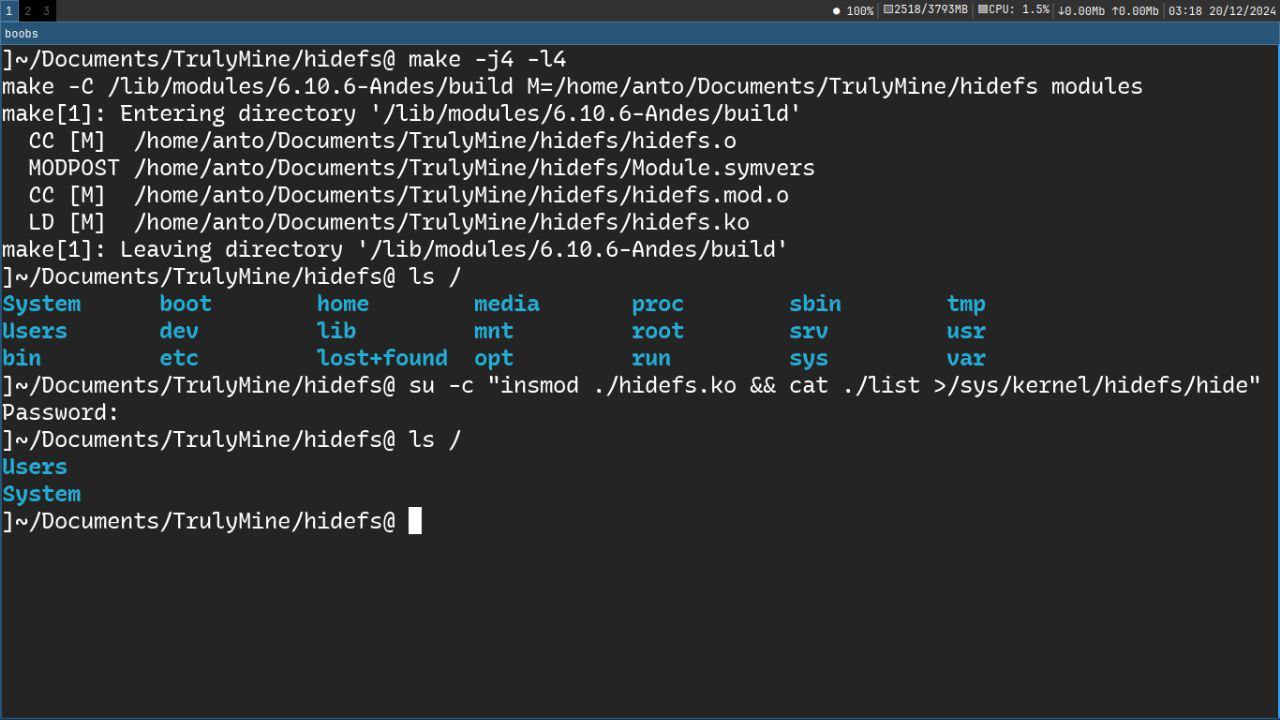The image size is (1280, 720).
Task: Click the upload speed arrow
Action: pos(1114,11)
